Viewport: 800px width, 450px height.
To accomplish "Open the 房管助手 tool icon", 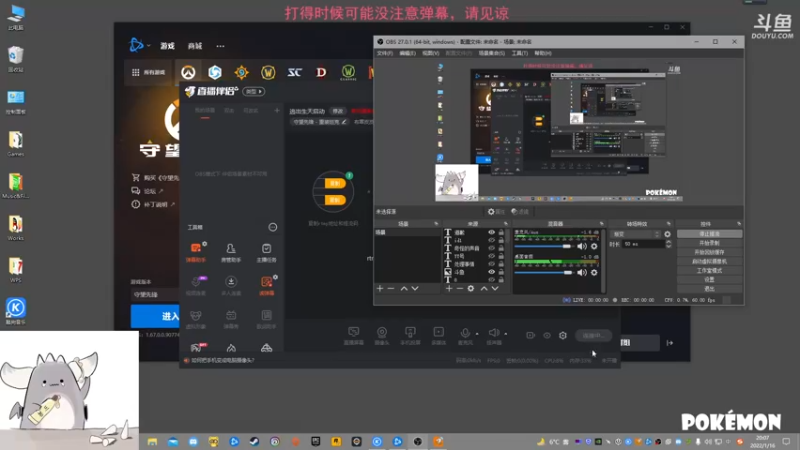I will point(231,253).
